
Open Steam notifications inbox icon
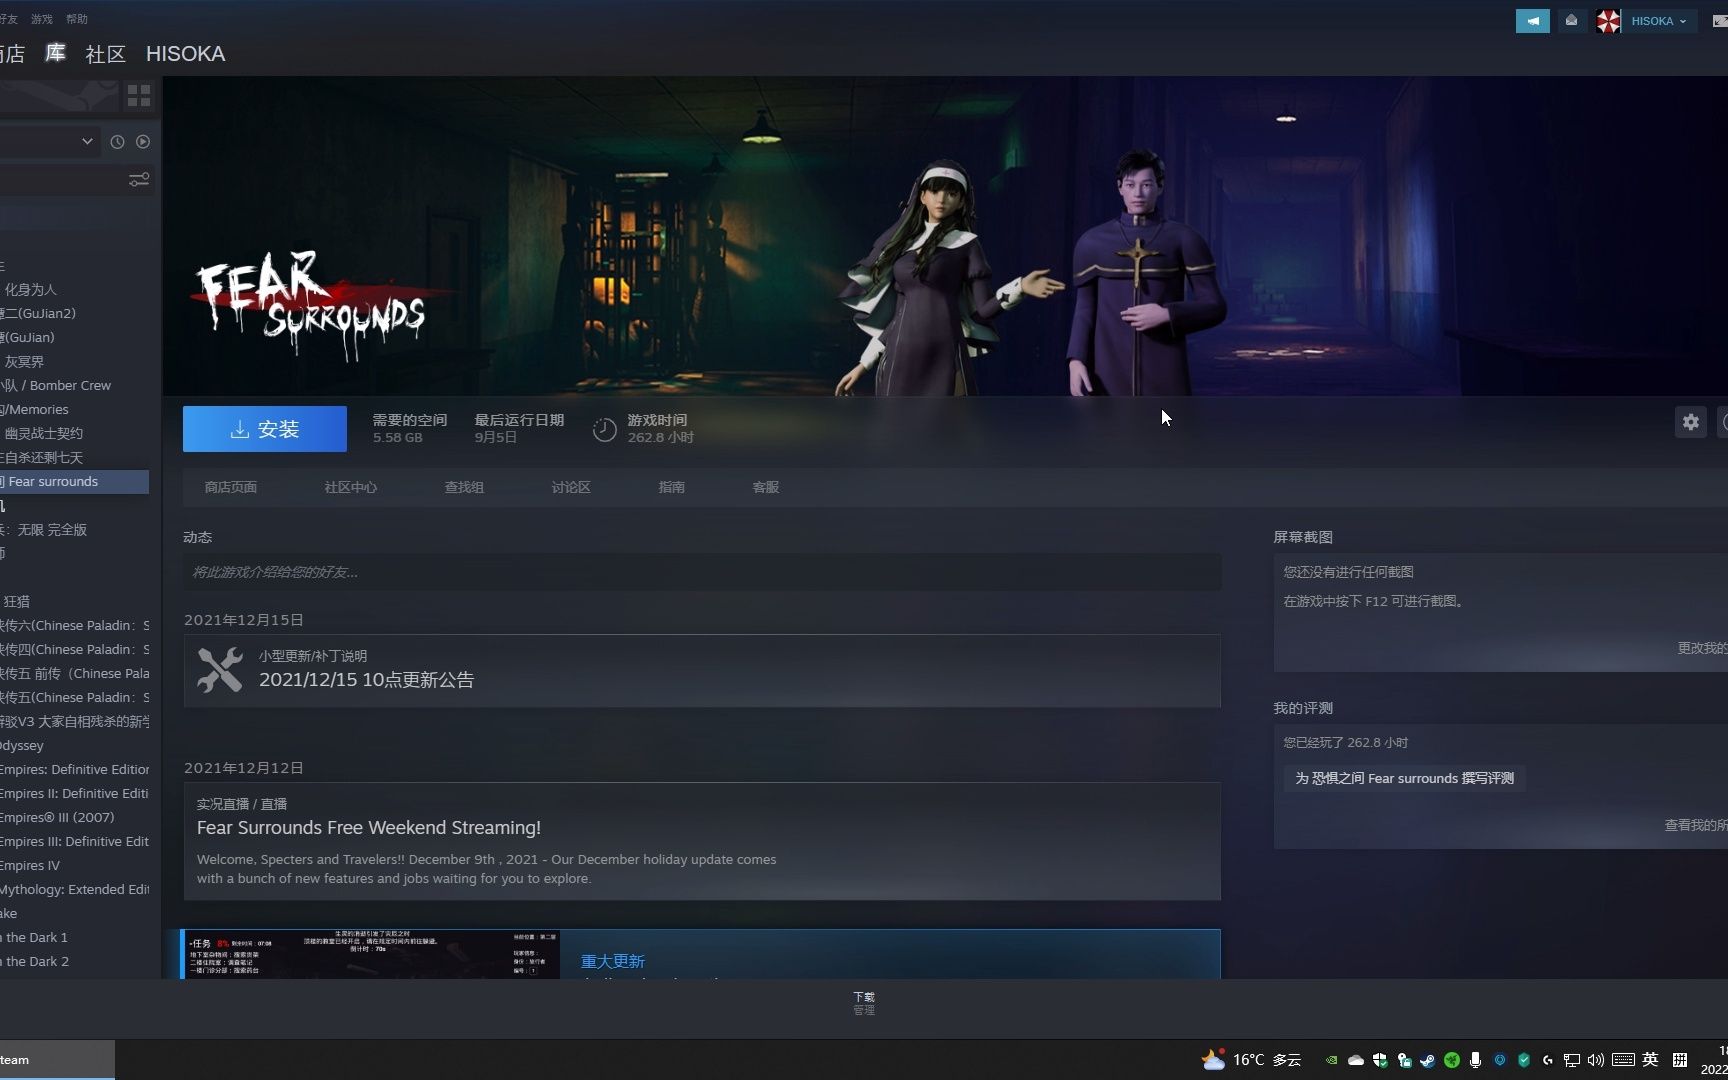[x=1572, y=20]
